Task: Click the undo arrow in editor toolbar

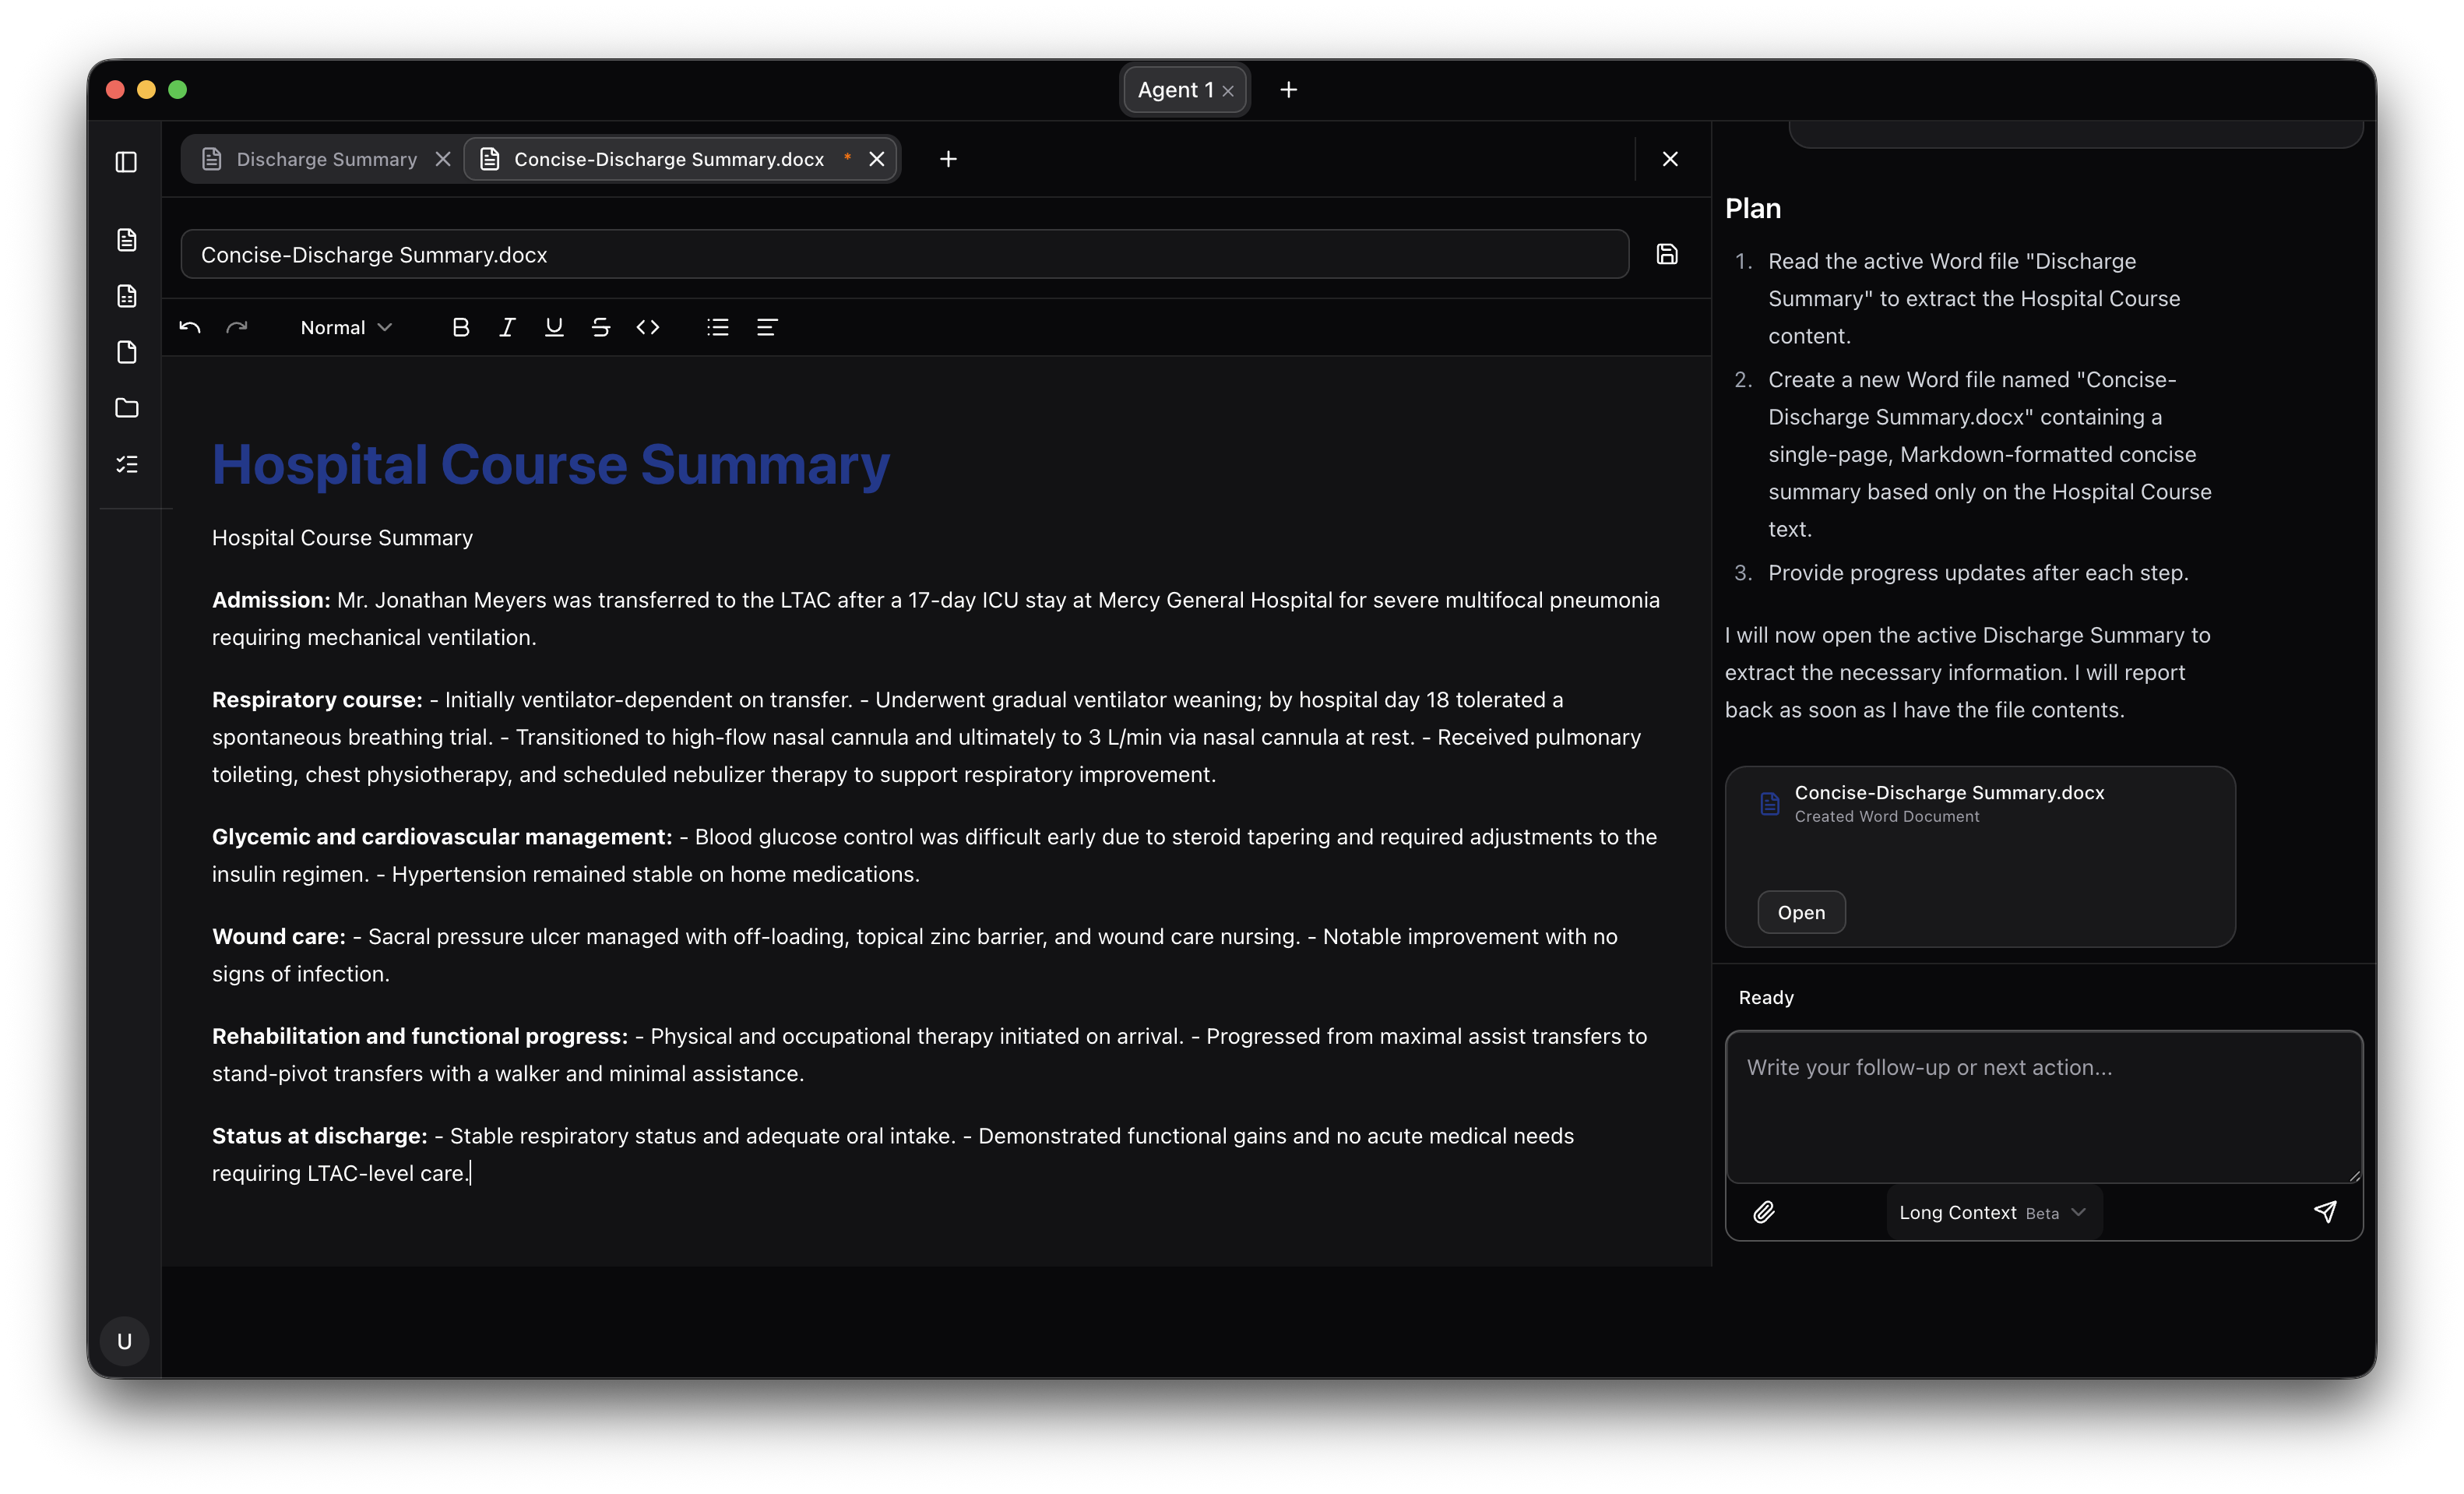Action: pyautogui.click(x=189, y=327)
